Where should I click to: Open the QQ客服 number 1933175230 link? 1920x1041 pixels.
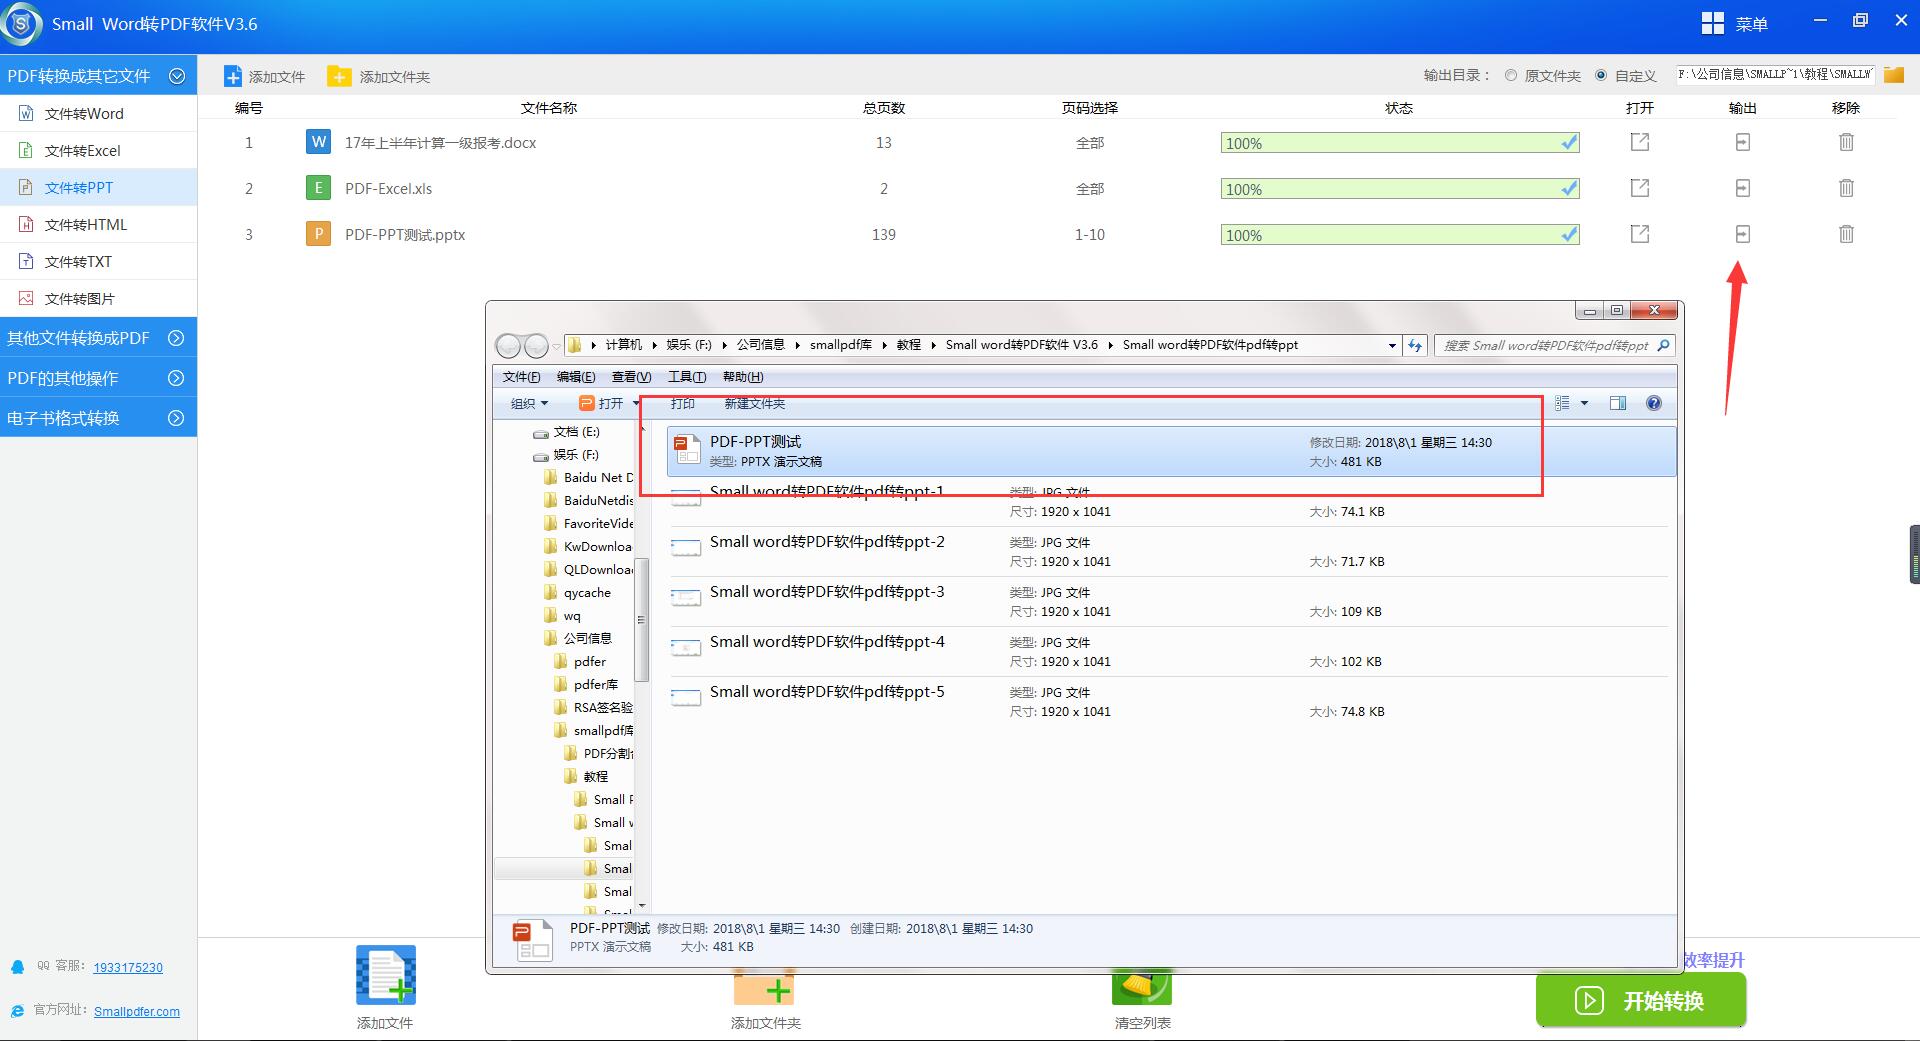click(x=128, y=968)
